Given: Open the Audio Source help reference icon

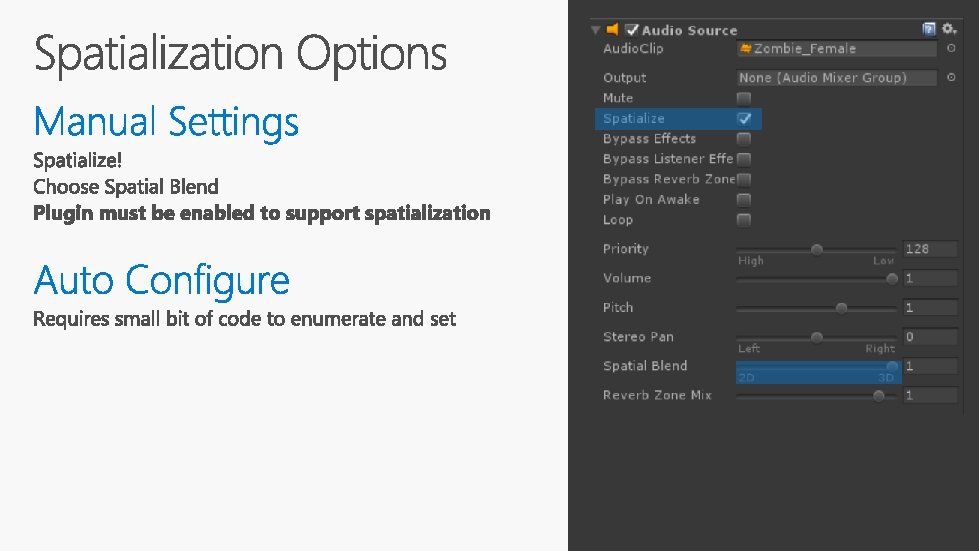Looking at the screenshot, I should pyautogui.click(x=929, y=30).
